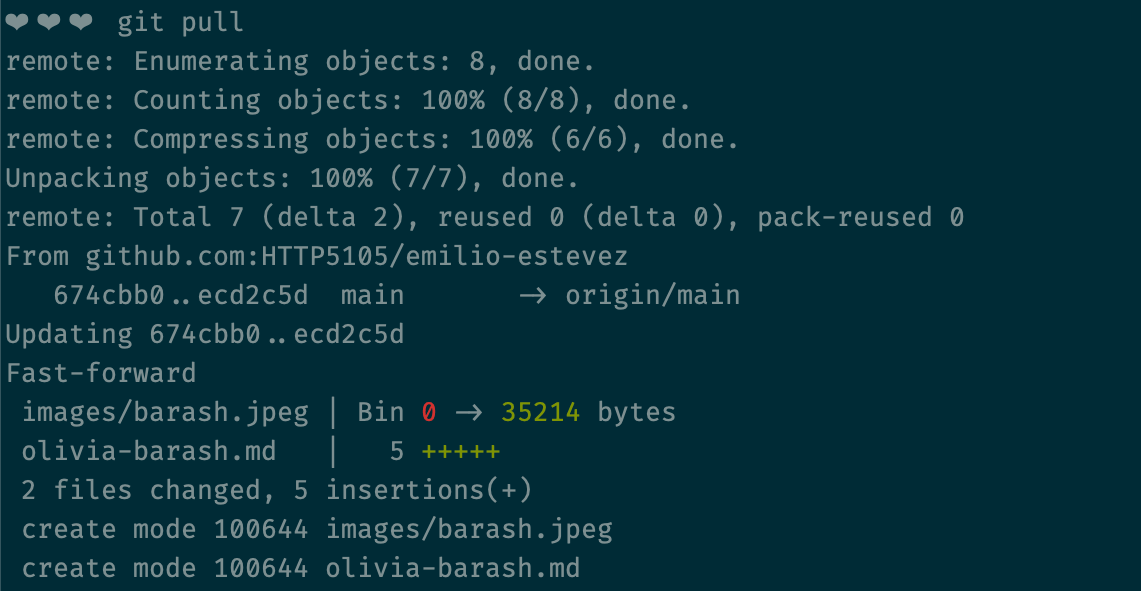1141x591 pixels.
Task: Click the second heart prompt icon
Action: (x=49, y=23)
